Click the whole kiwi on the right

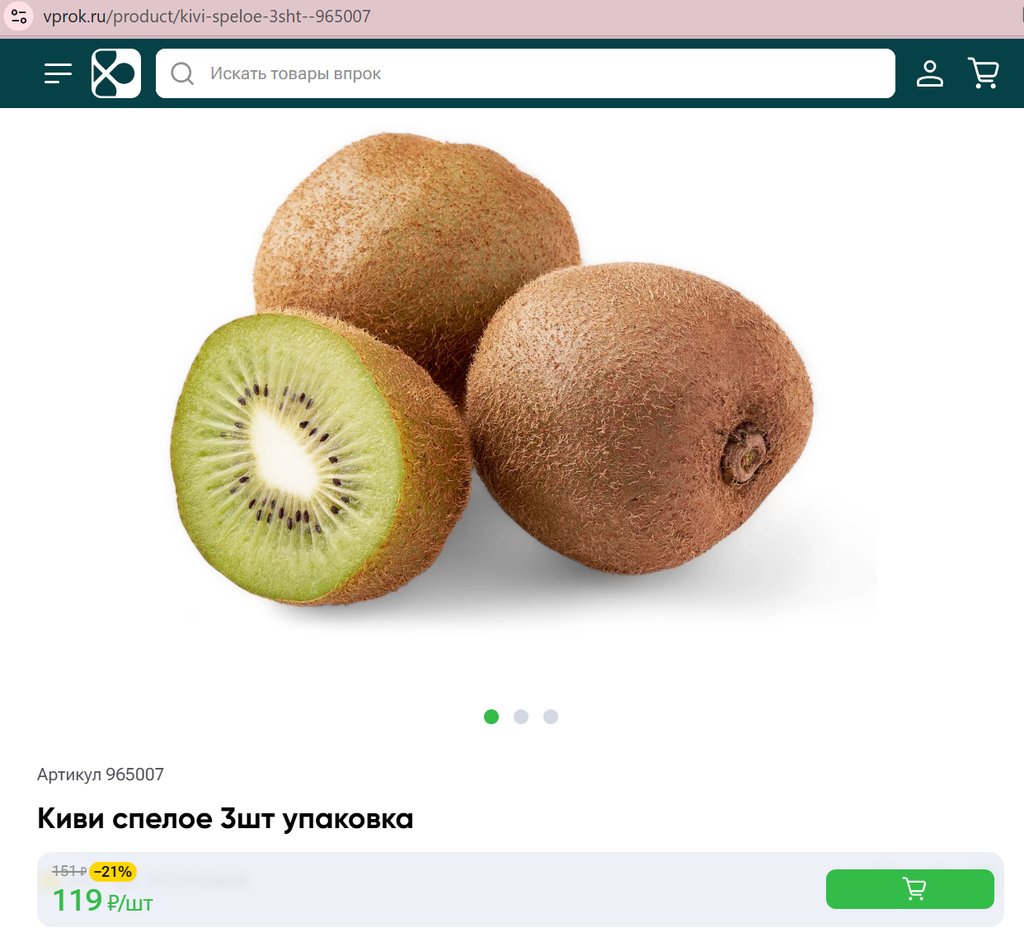coord(640,418)
